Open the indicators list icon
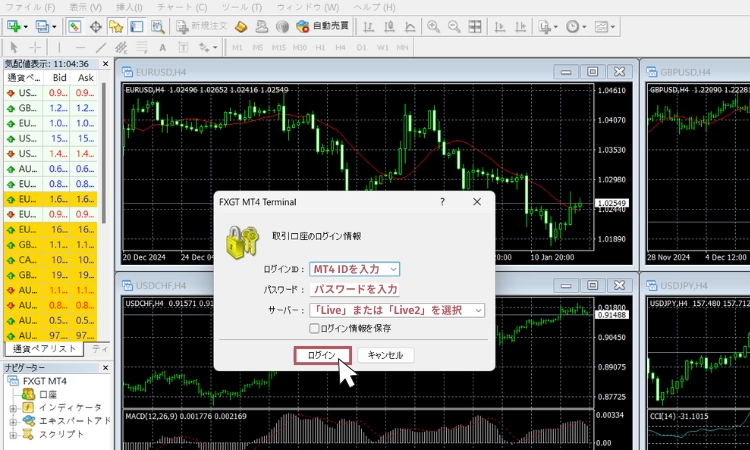 (544, 26)
